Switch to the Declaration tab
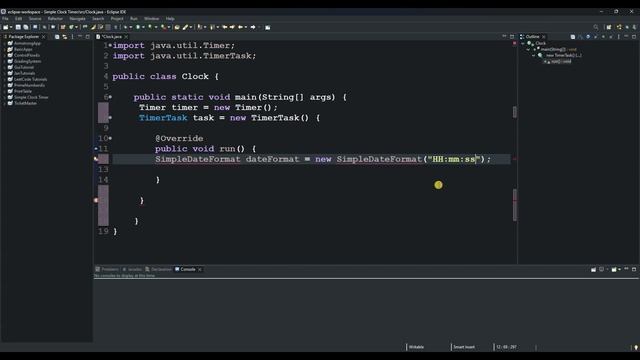This screenshot has height=360, width=640. 158,269
